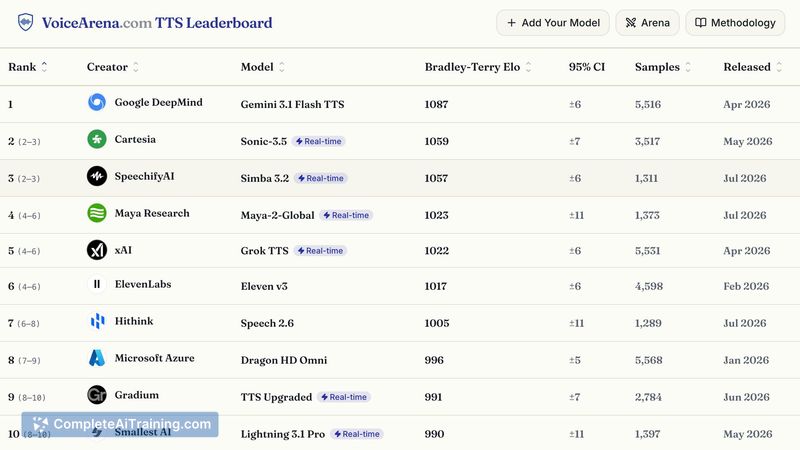
Task: Click the Samples value 4,598
Action: tap(649, 286)
